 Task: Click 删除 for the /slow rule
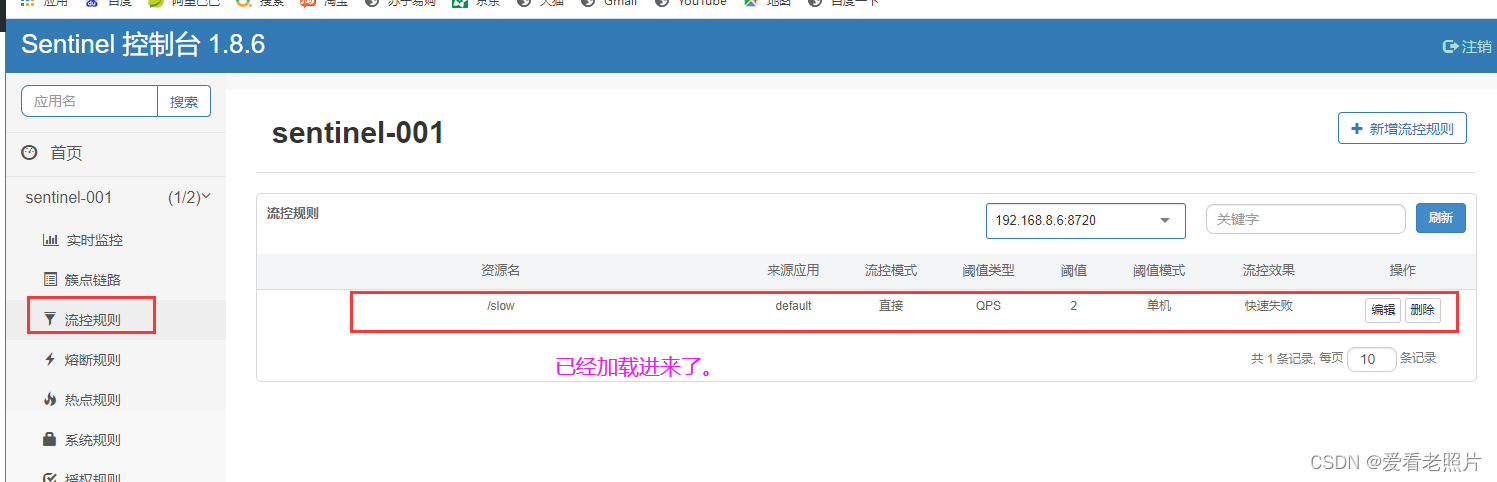(1423, 310)
